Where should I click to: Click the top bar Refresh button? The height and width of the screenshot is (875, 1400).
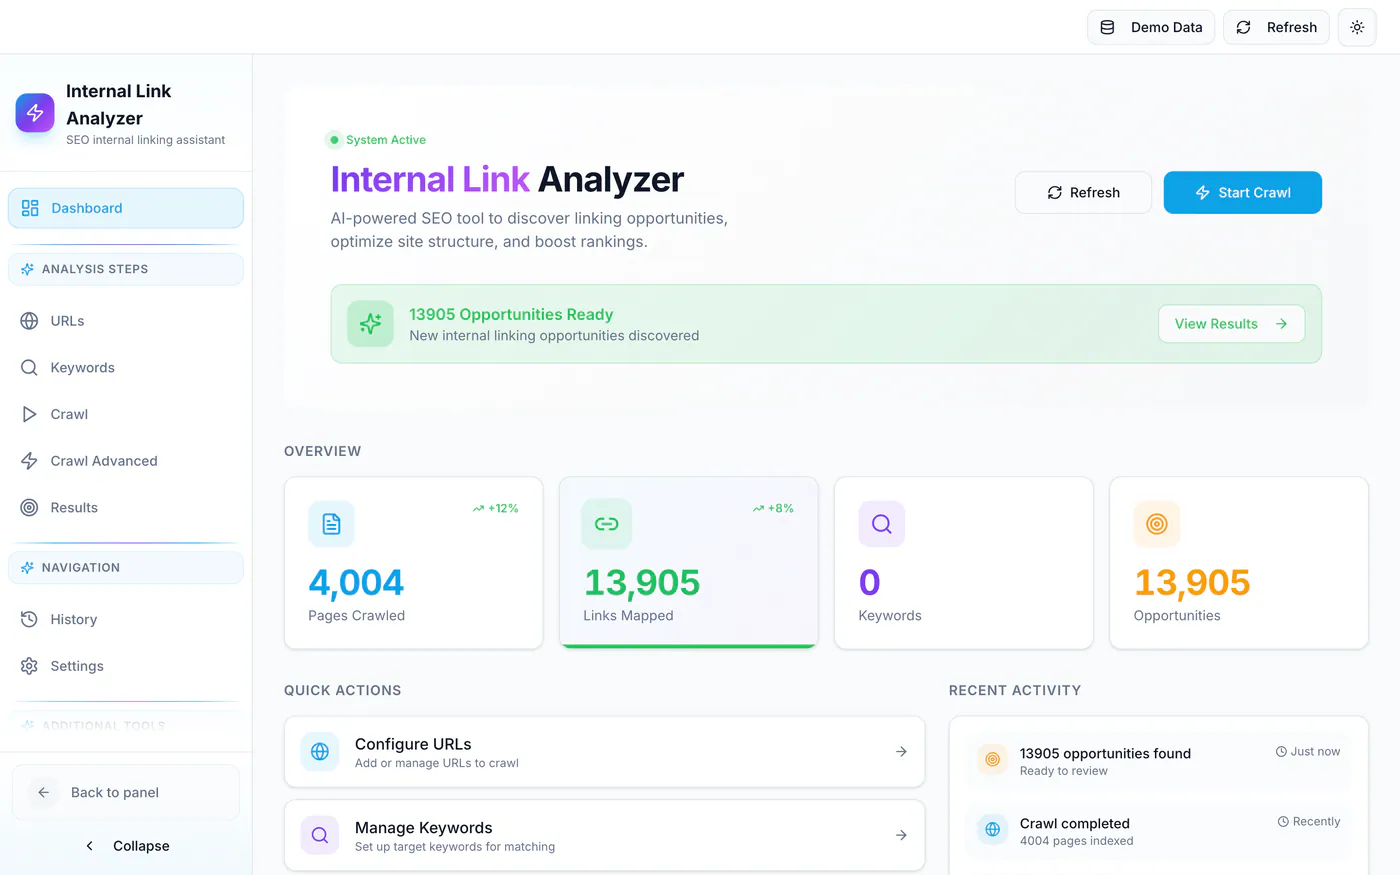(1276, 27)
